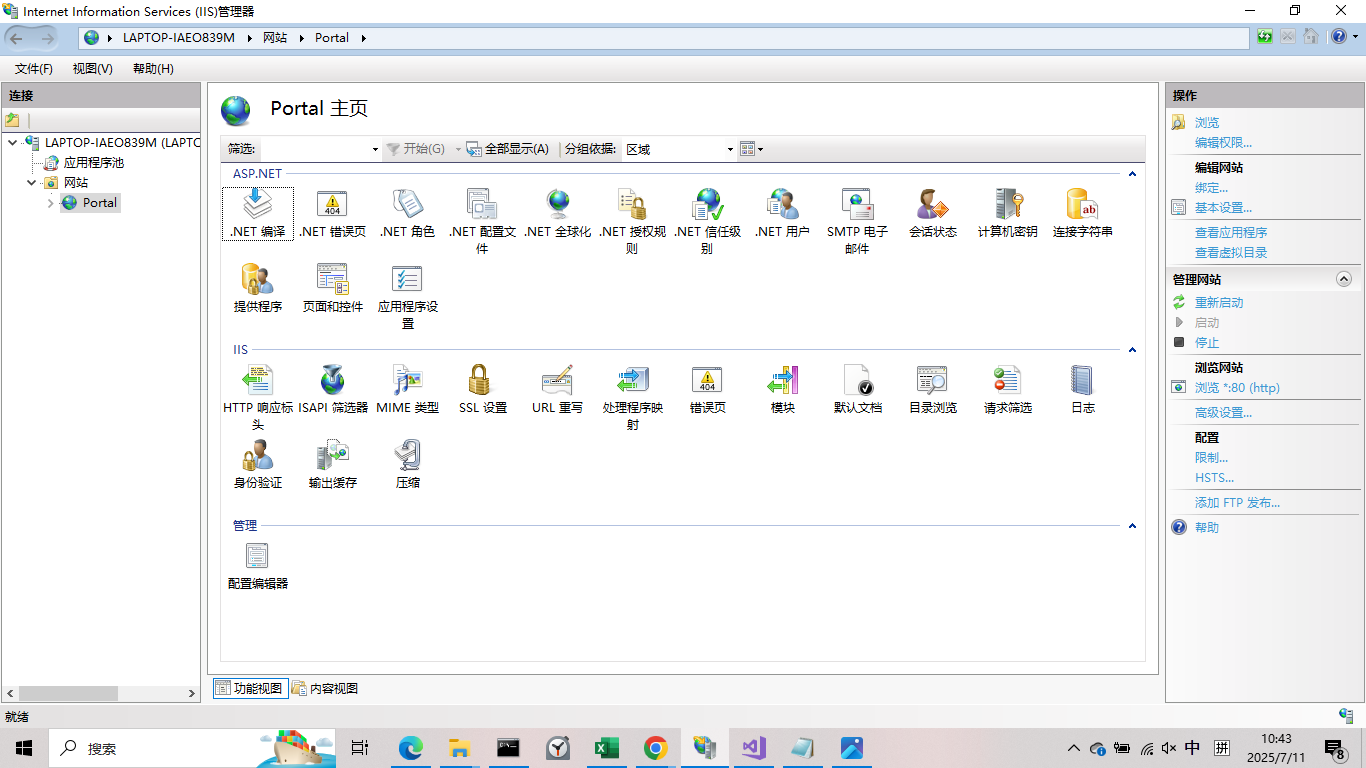This screenshot has height=768, width=1366.
Task: Open the IIS 错误页 feature
Action: coord(707,389)
